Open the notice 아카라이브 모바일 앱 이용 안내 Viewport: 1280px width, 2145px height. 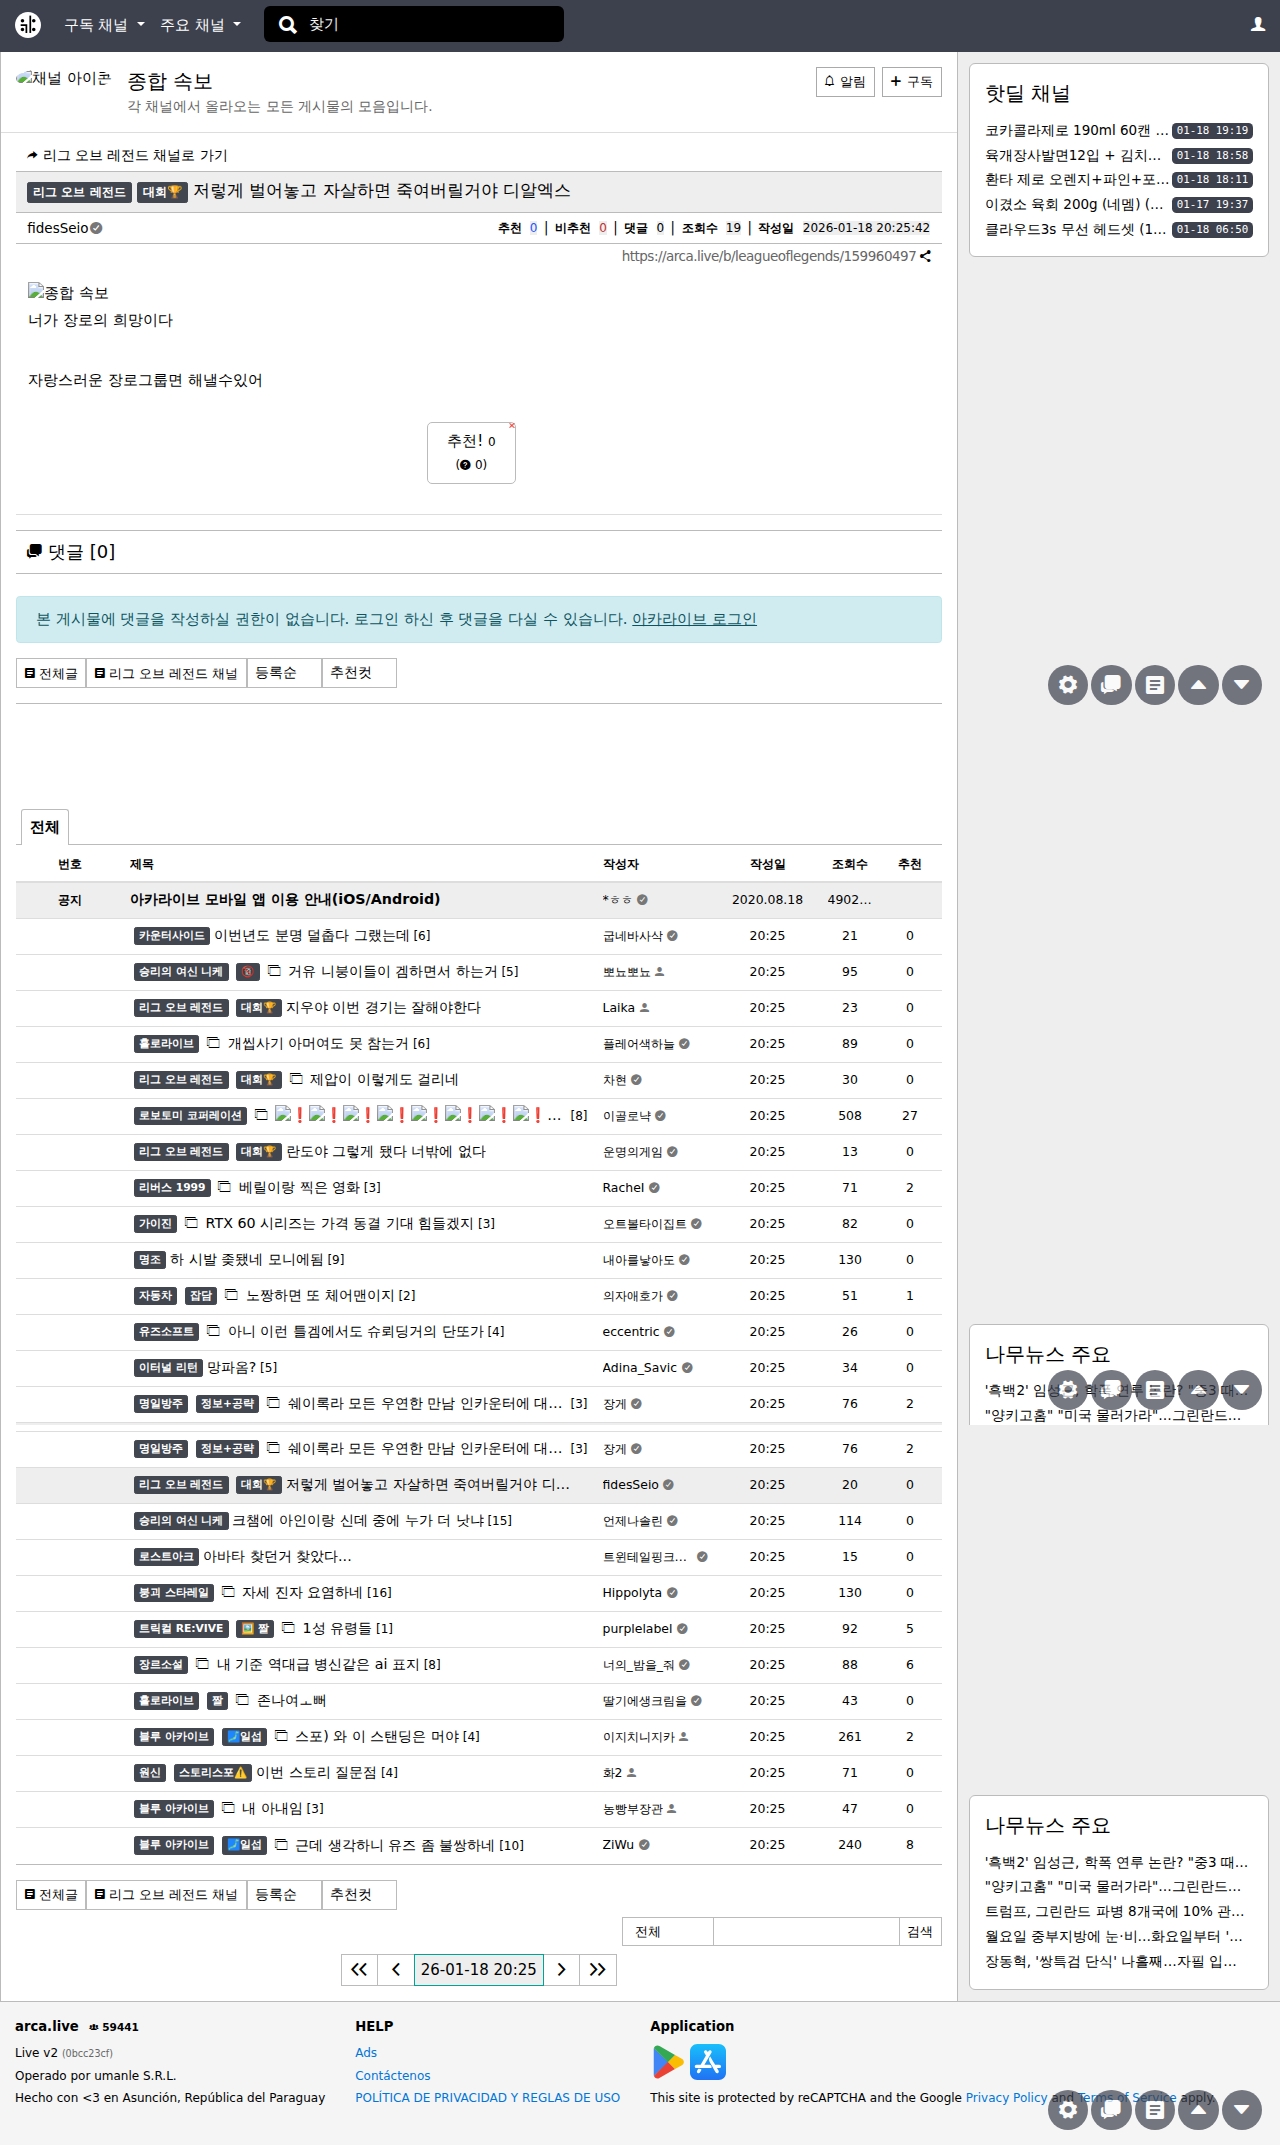pos(285,899)
